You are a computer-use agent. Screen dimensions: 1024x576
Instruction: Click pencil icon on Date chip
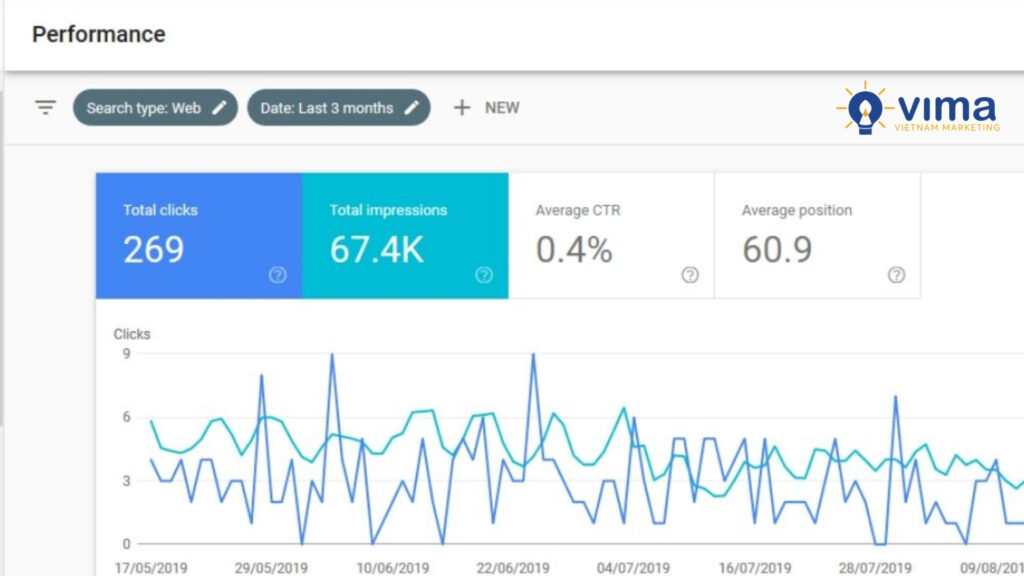pyautogui.click(x=411, y=108)
